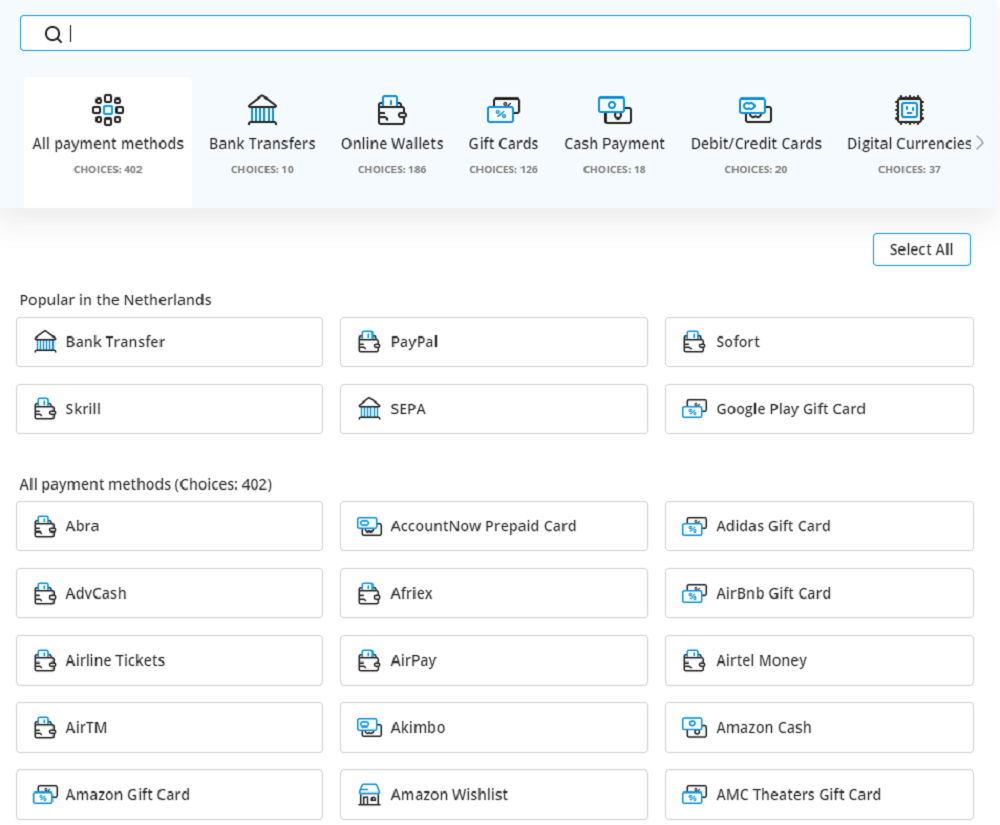Screen dimensions: 1000x825
Task: Click the storefront icon beside Amazon Wishlist
Action: pos(369,794)
